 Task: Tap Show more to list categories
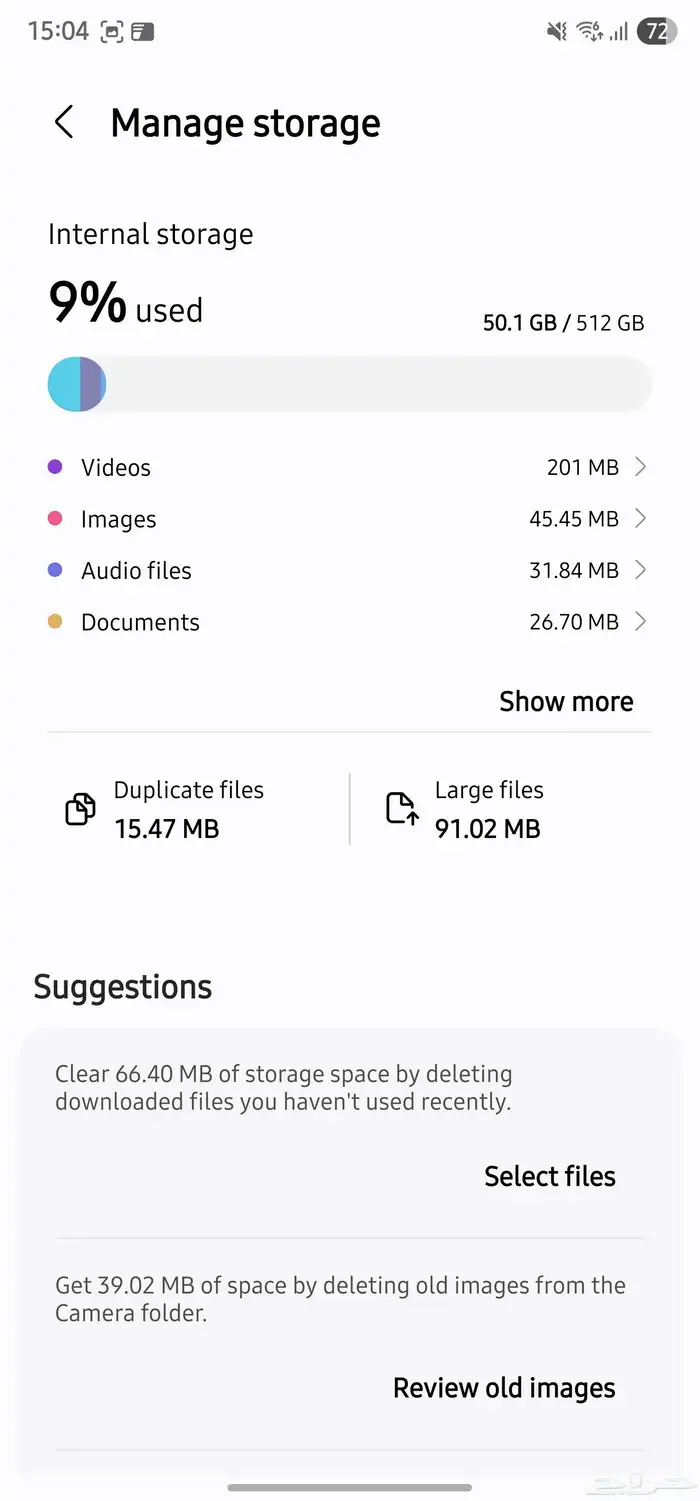(x=566, y=702)
